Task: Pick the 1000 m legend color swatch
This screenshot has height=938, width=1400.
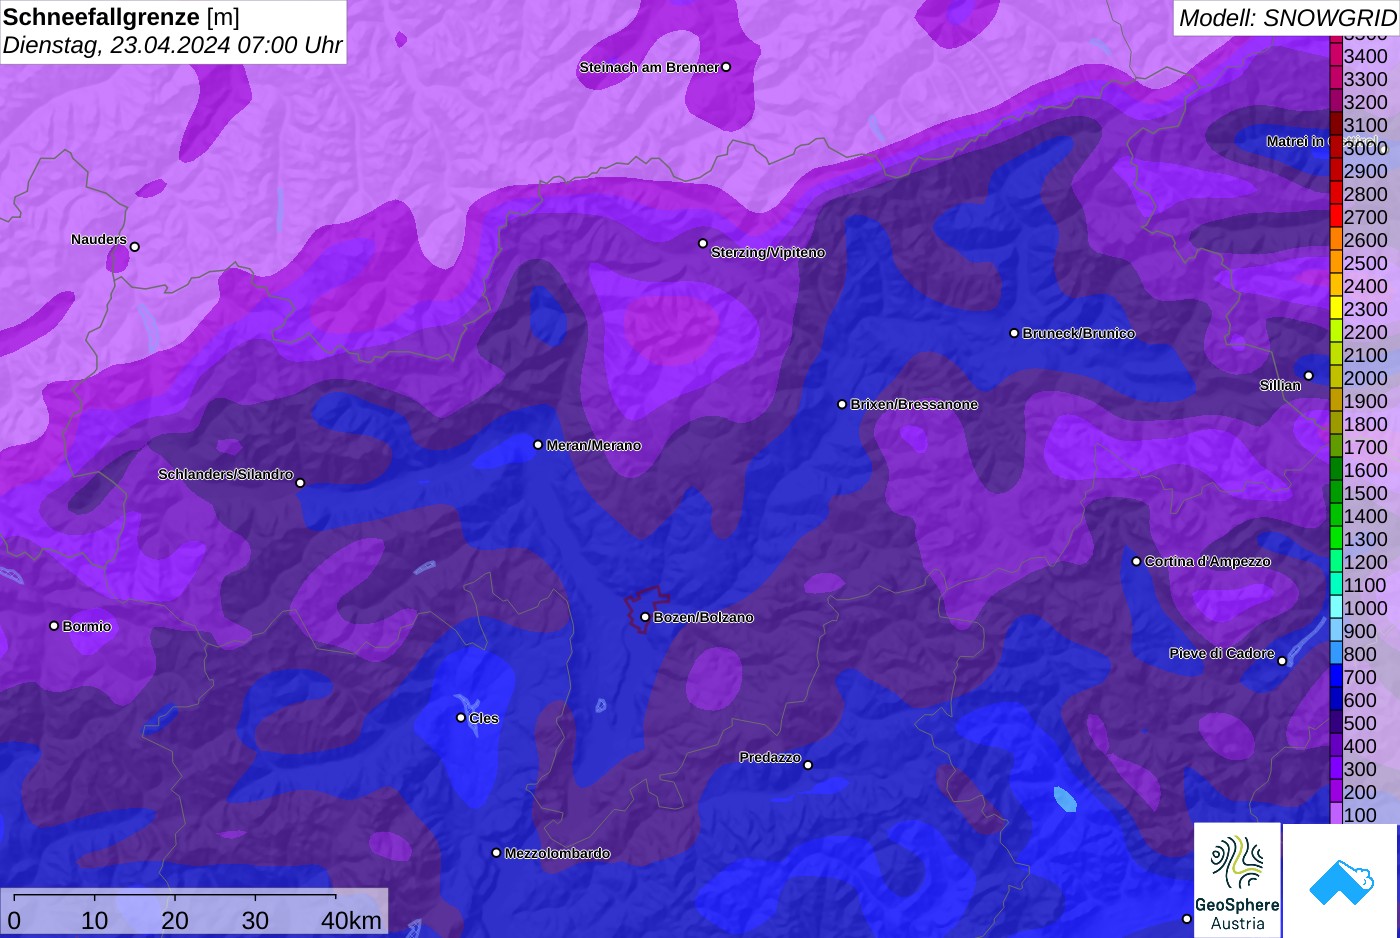Action: [1336, 607]
